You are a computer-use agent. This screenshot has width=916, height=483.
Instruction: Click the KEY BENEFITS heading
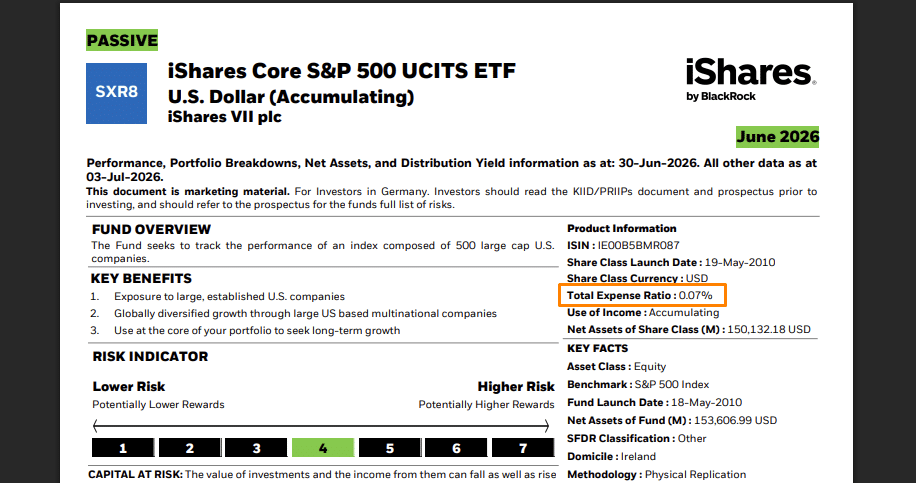pos(141,279)
